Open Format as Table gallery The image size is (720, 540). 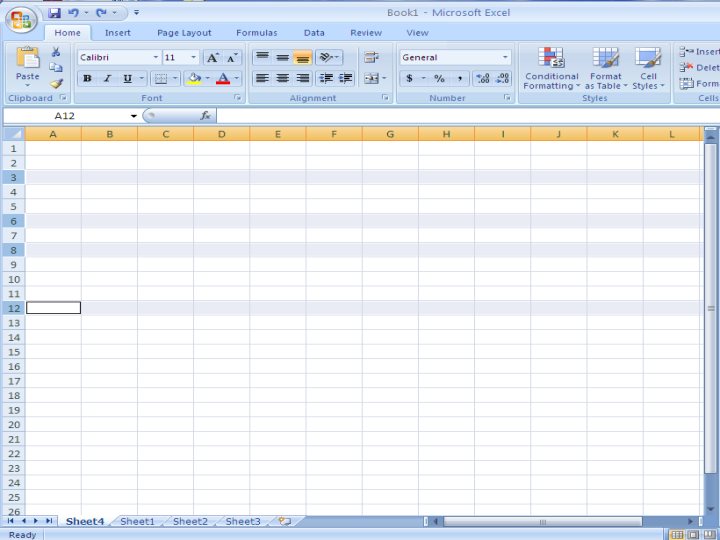[605, 68]
